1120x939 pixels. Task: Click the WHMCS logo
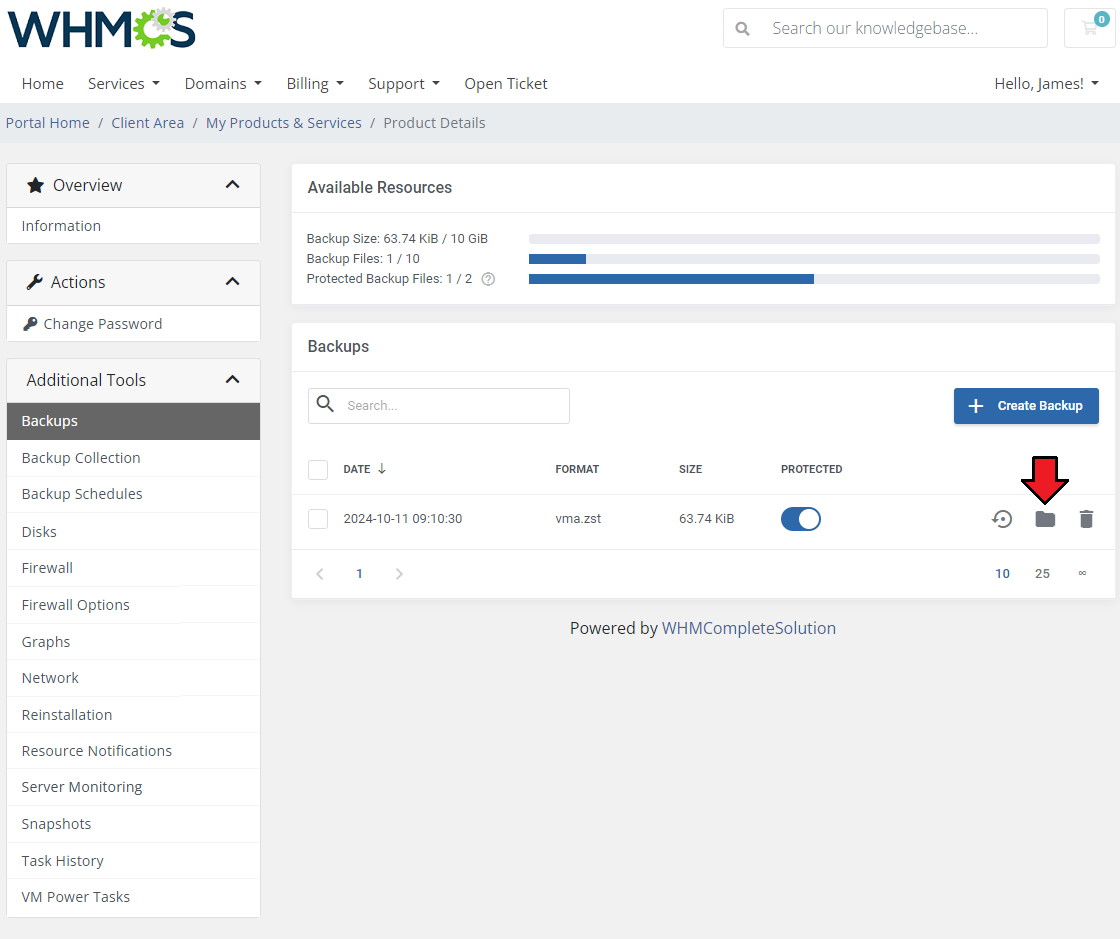(101, 29)
